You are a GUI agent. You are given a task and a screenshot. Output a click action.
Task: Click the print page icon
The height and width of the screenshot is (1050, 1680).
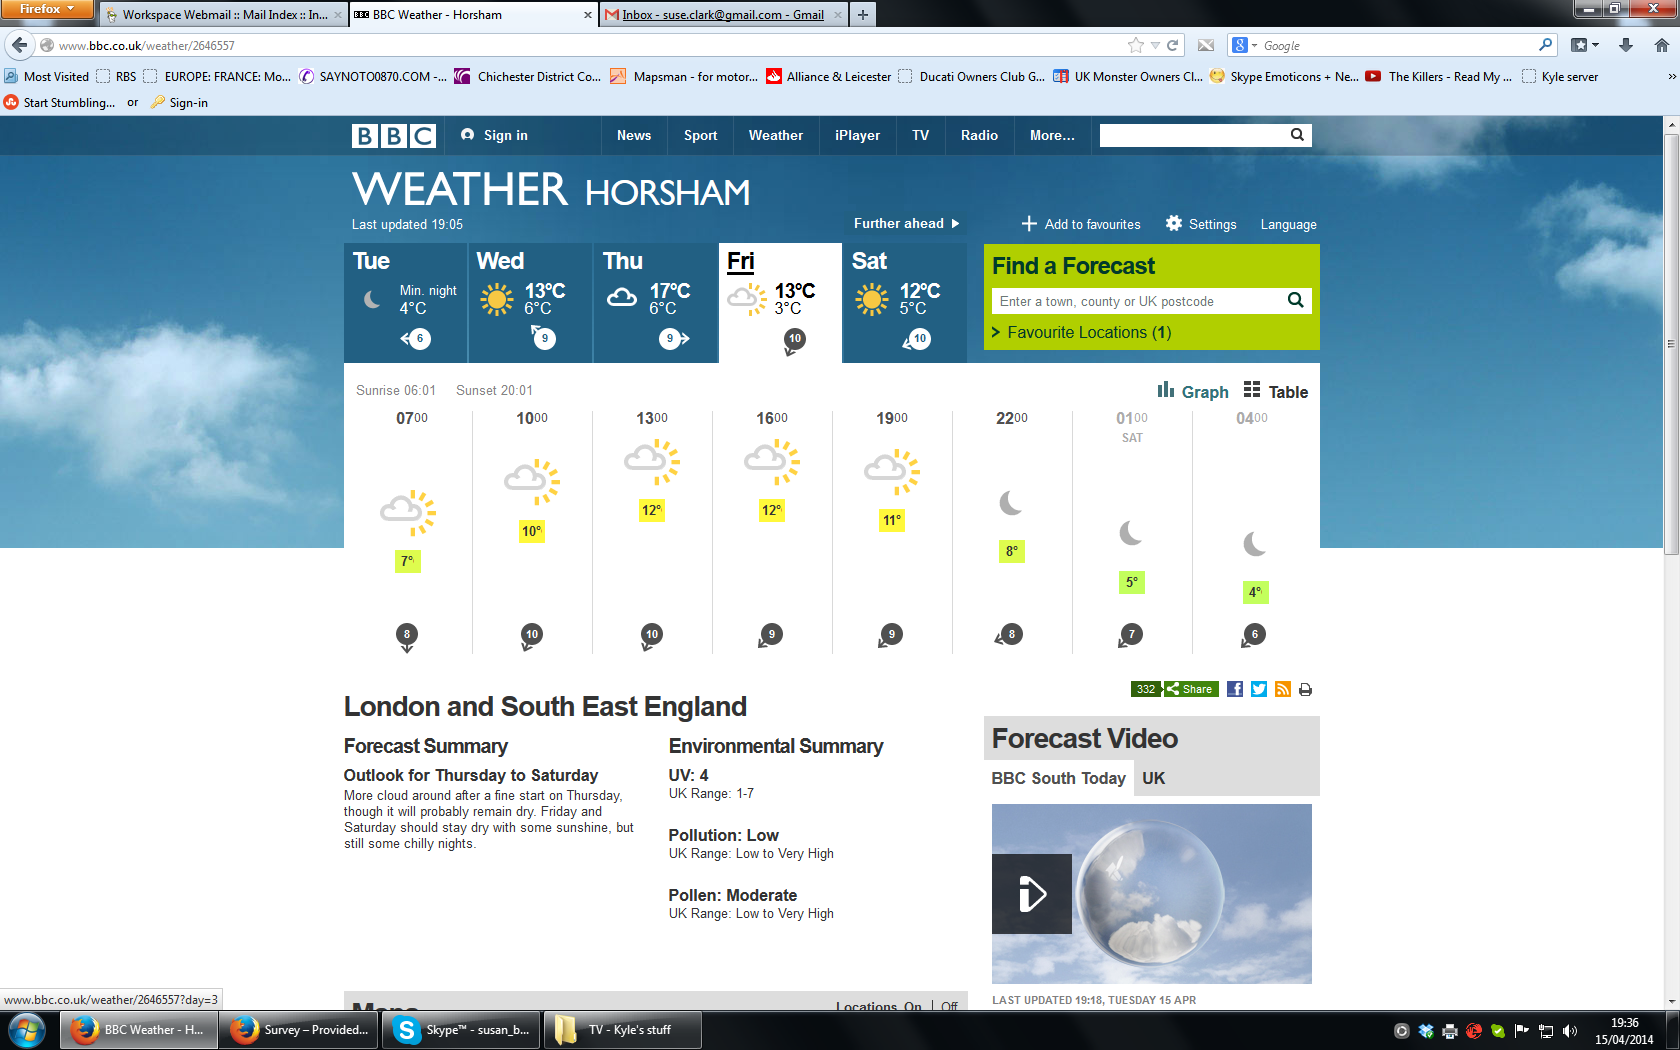click(x=1305, y=689)
